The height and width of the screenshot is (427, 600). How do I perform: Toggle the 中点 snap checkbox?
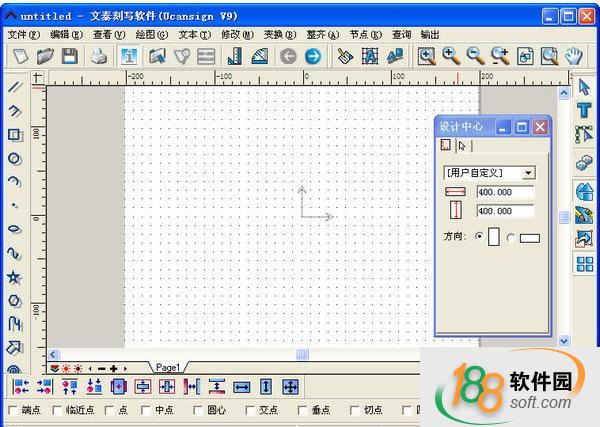(x=146, y=410)
